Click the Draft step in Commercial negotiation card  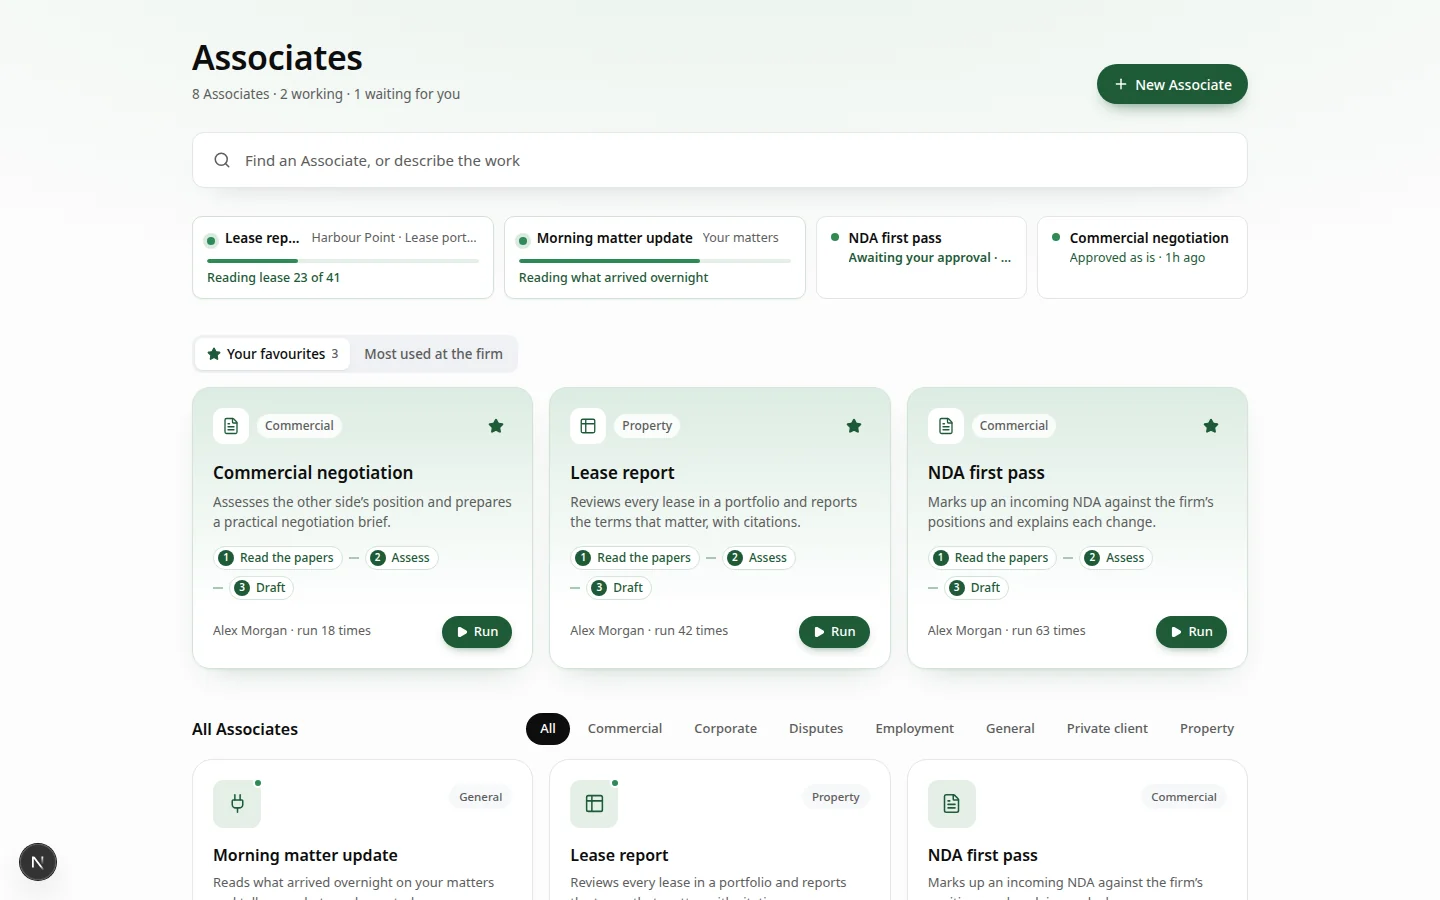point(262,588)
